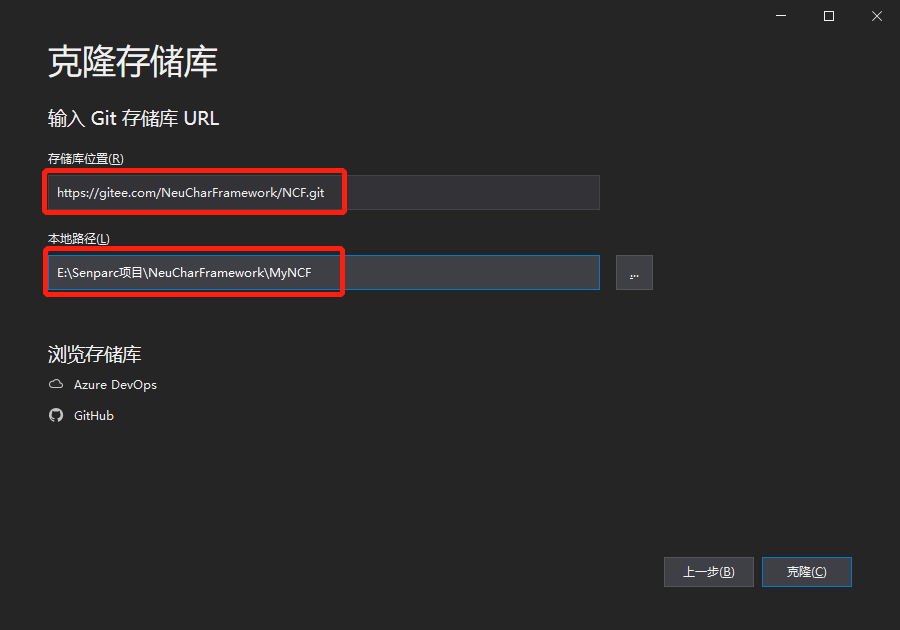The height and width of the screenshot is (630, 900).
Task: Go back with the 上一步(B) button
Action: (709, 572)
